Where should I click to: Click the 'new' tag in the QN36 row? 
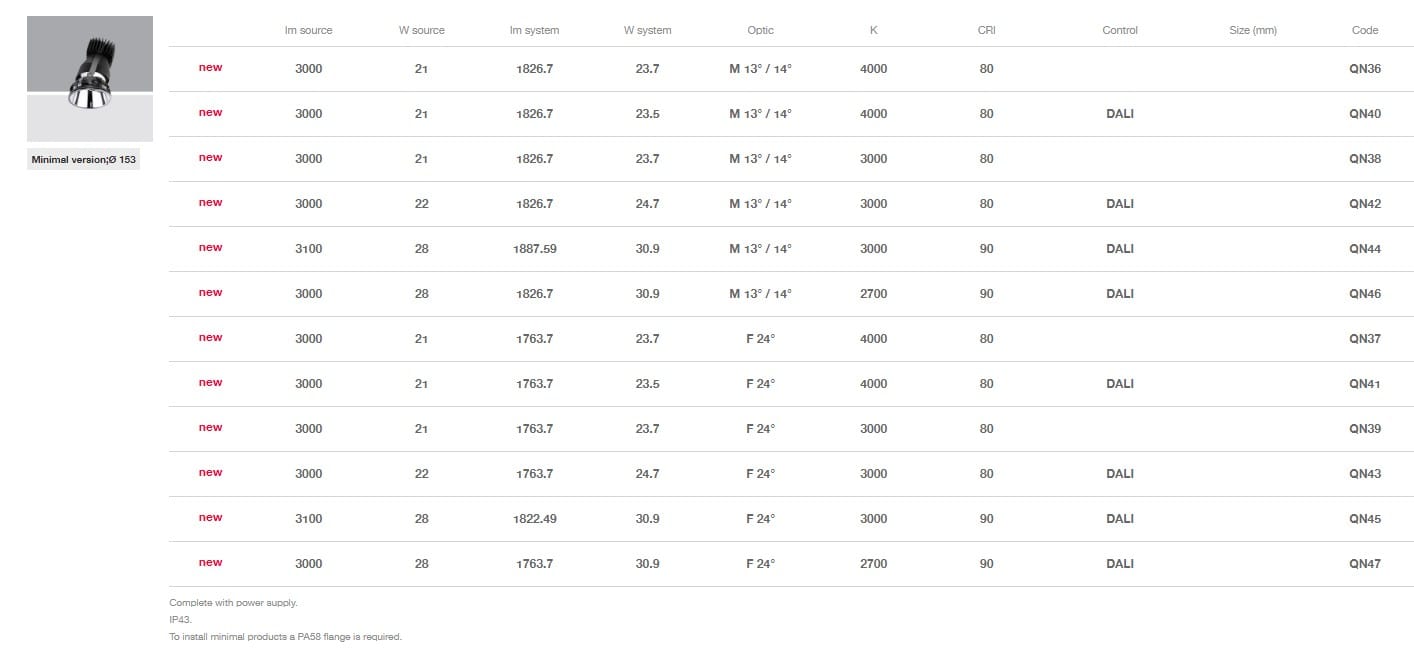210,68
